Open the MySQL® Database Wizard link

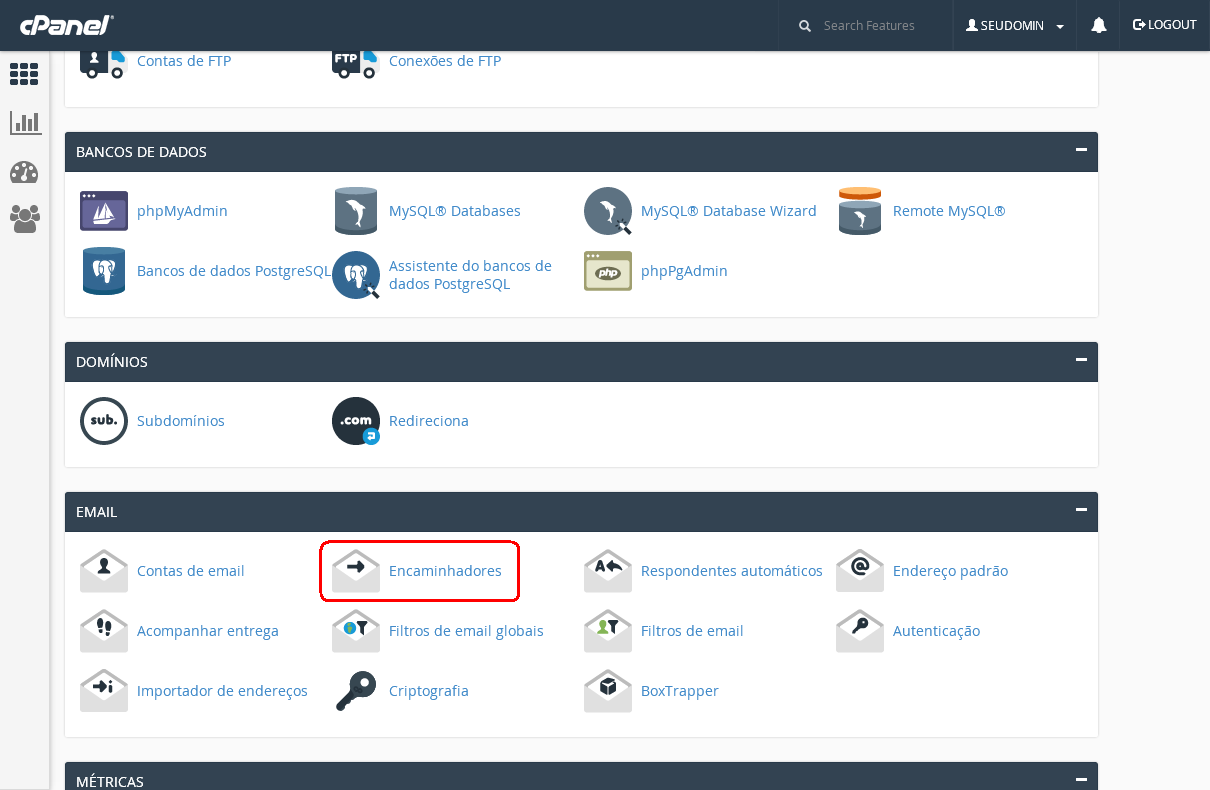pos(729,211)
